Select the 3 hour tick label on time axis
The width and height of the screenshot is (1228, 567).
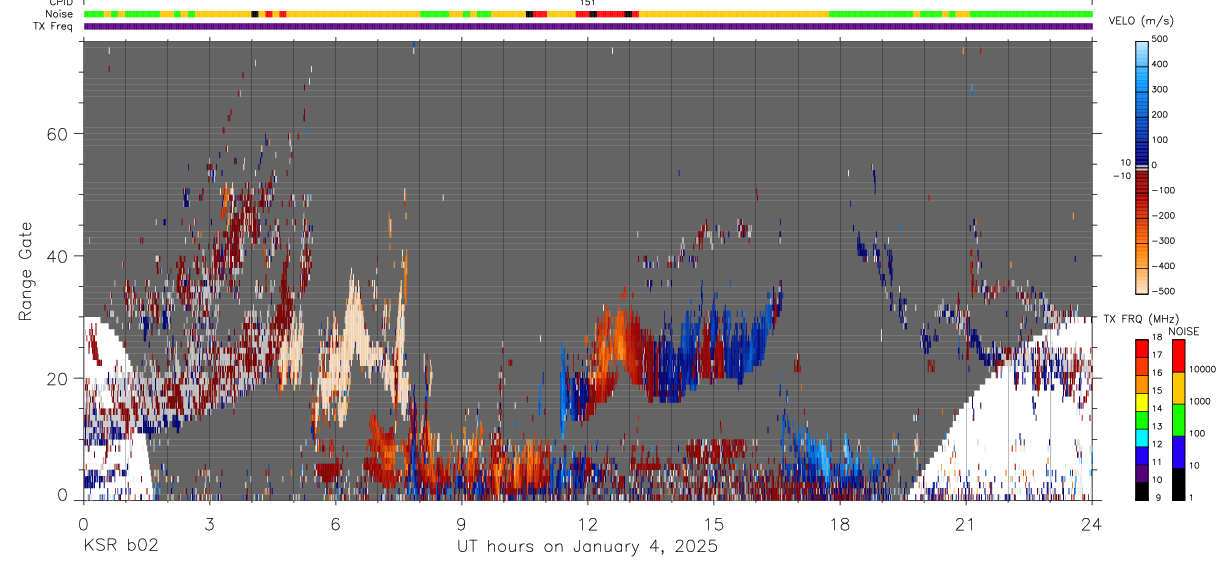209,523
